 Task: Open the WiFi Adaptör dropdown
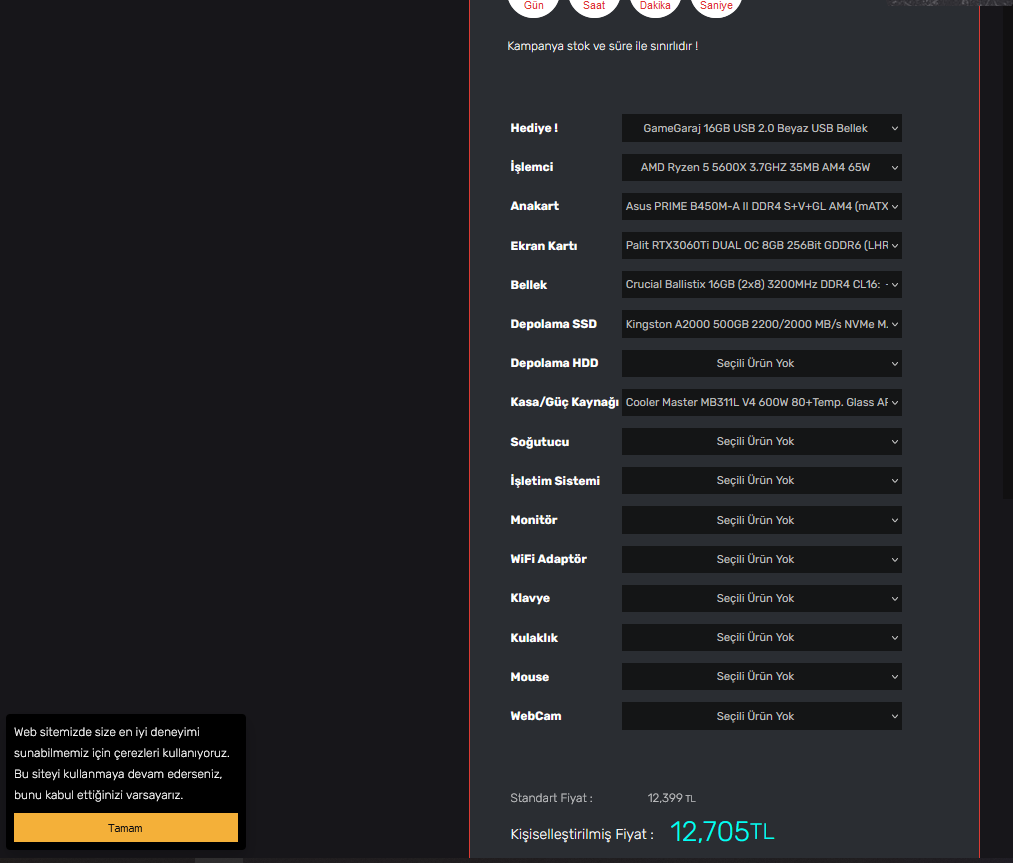(762, 559)
